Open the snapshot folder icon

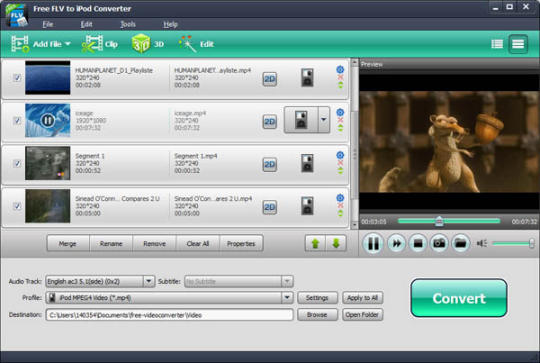point(460,243)
